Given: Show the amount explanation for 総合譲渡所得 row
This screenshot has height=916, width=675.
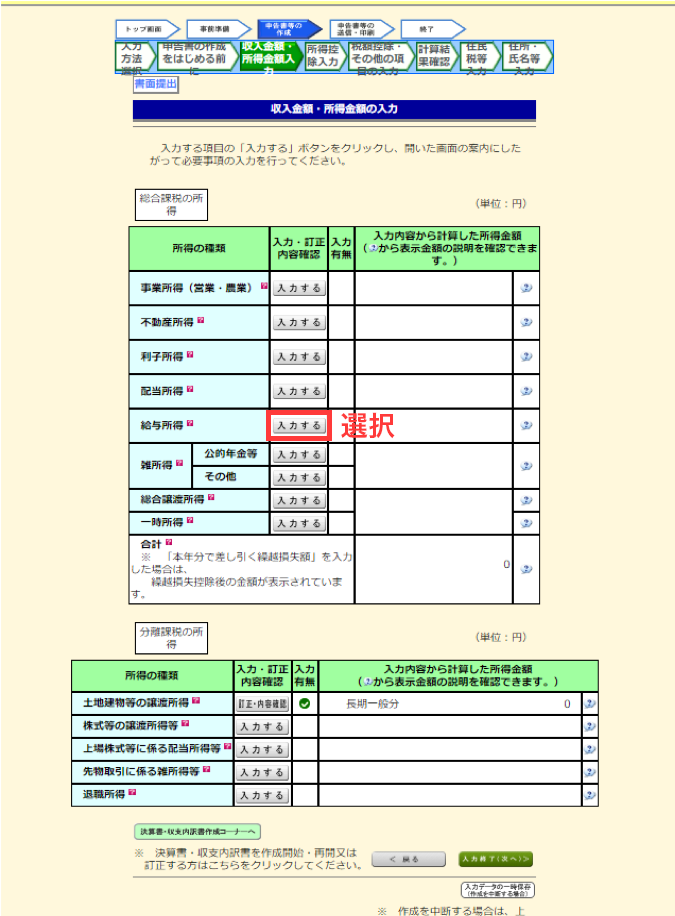Looking at the screenshot, I should pos(526,501).
